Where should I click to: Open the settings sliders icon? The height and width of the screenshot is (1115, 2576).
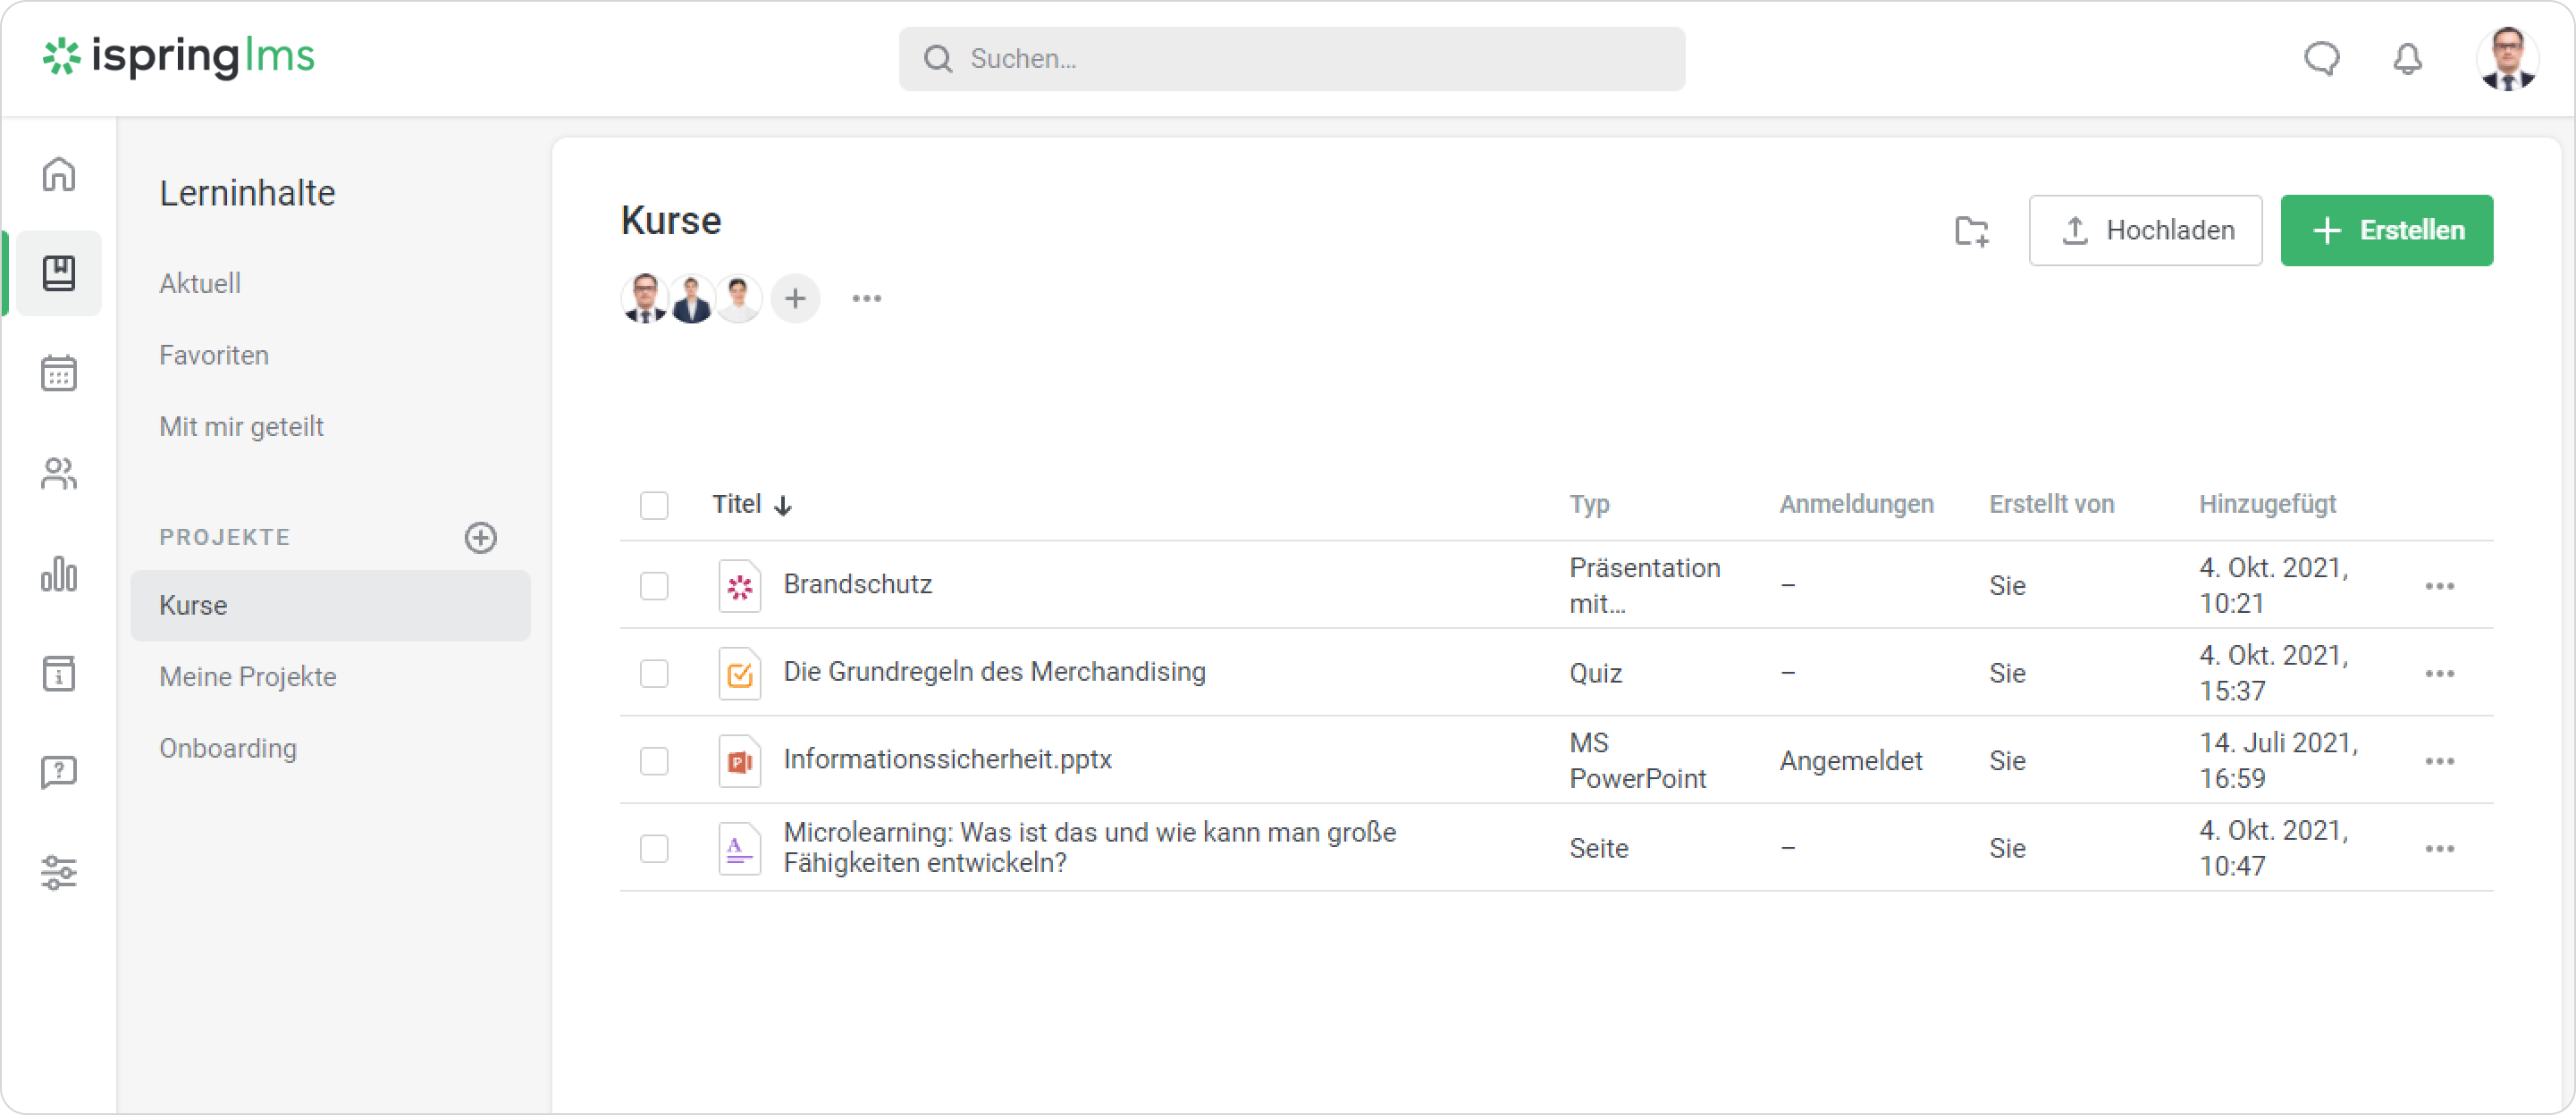[x=59, y=872]
